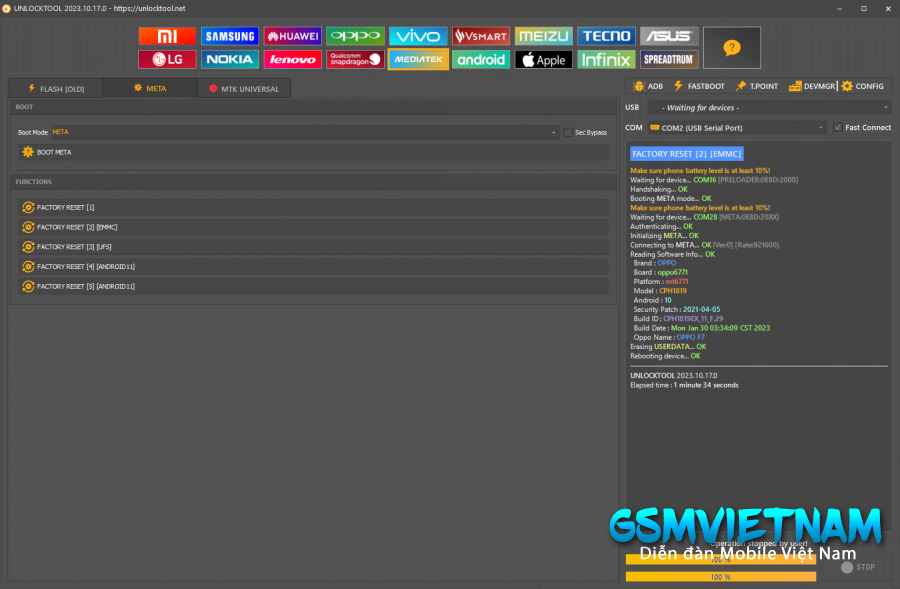
Task: Click the Security Patch 2021-04-05 line
Action: click(x=677, y=309)
